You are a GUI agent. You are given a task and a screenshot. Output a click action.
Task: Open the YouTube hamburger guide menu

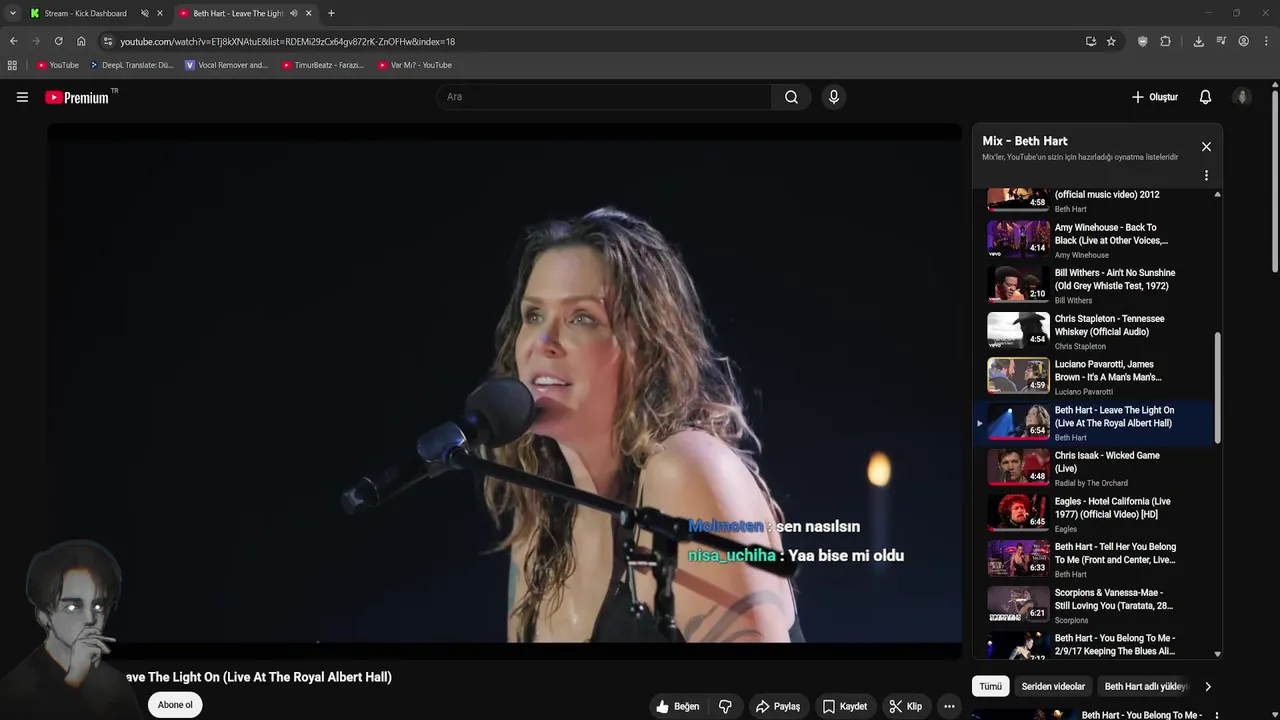22,97
